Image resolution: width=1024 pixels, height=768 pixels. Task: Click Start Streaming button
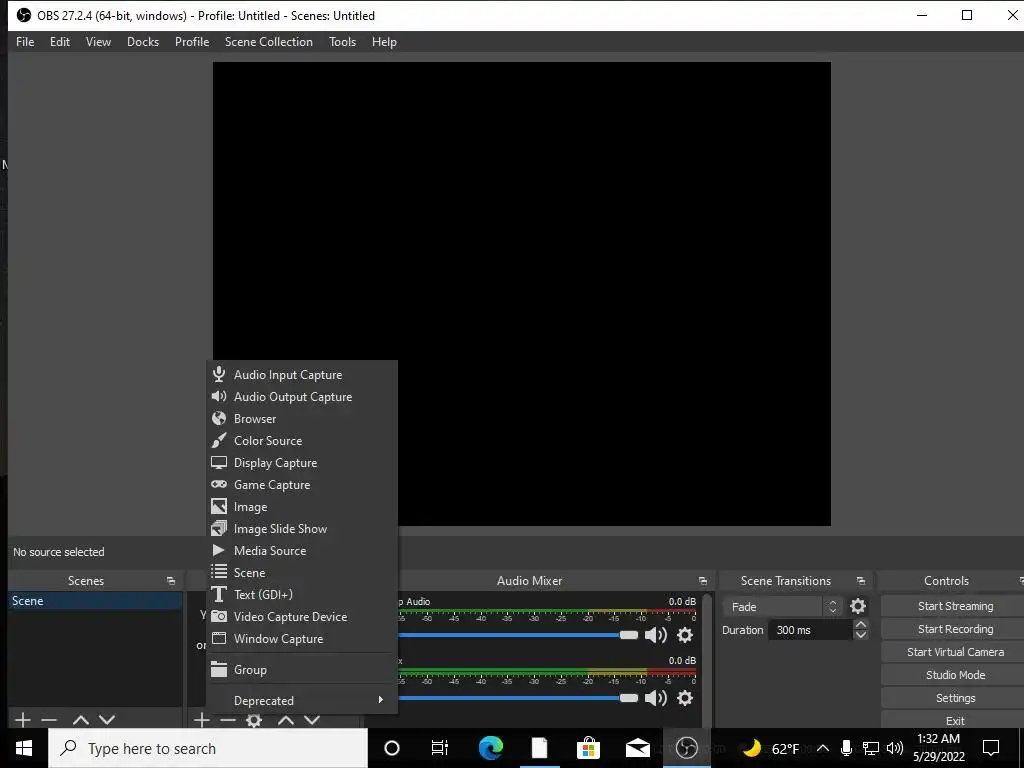[955, 606]
